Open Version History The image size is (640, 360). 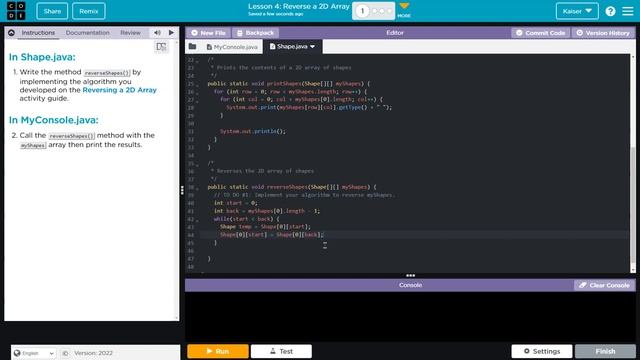[x=603, y=33]
